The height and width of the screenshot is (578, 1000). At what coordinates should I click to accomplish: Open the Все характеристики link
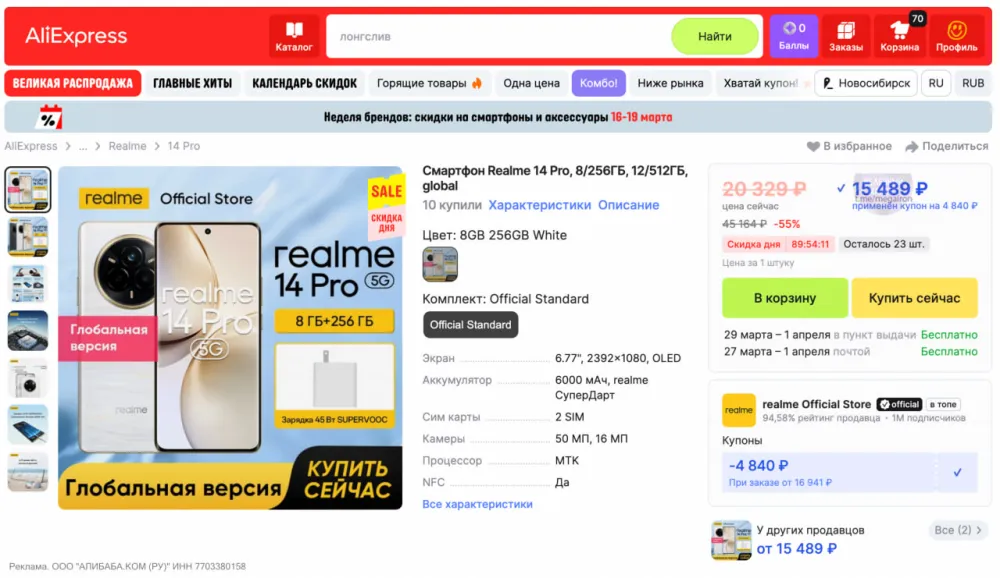(477, 504)
